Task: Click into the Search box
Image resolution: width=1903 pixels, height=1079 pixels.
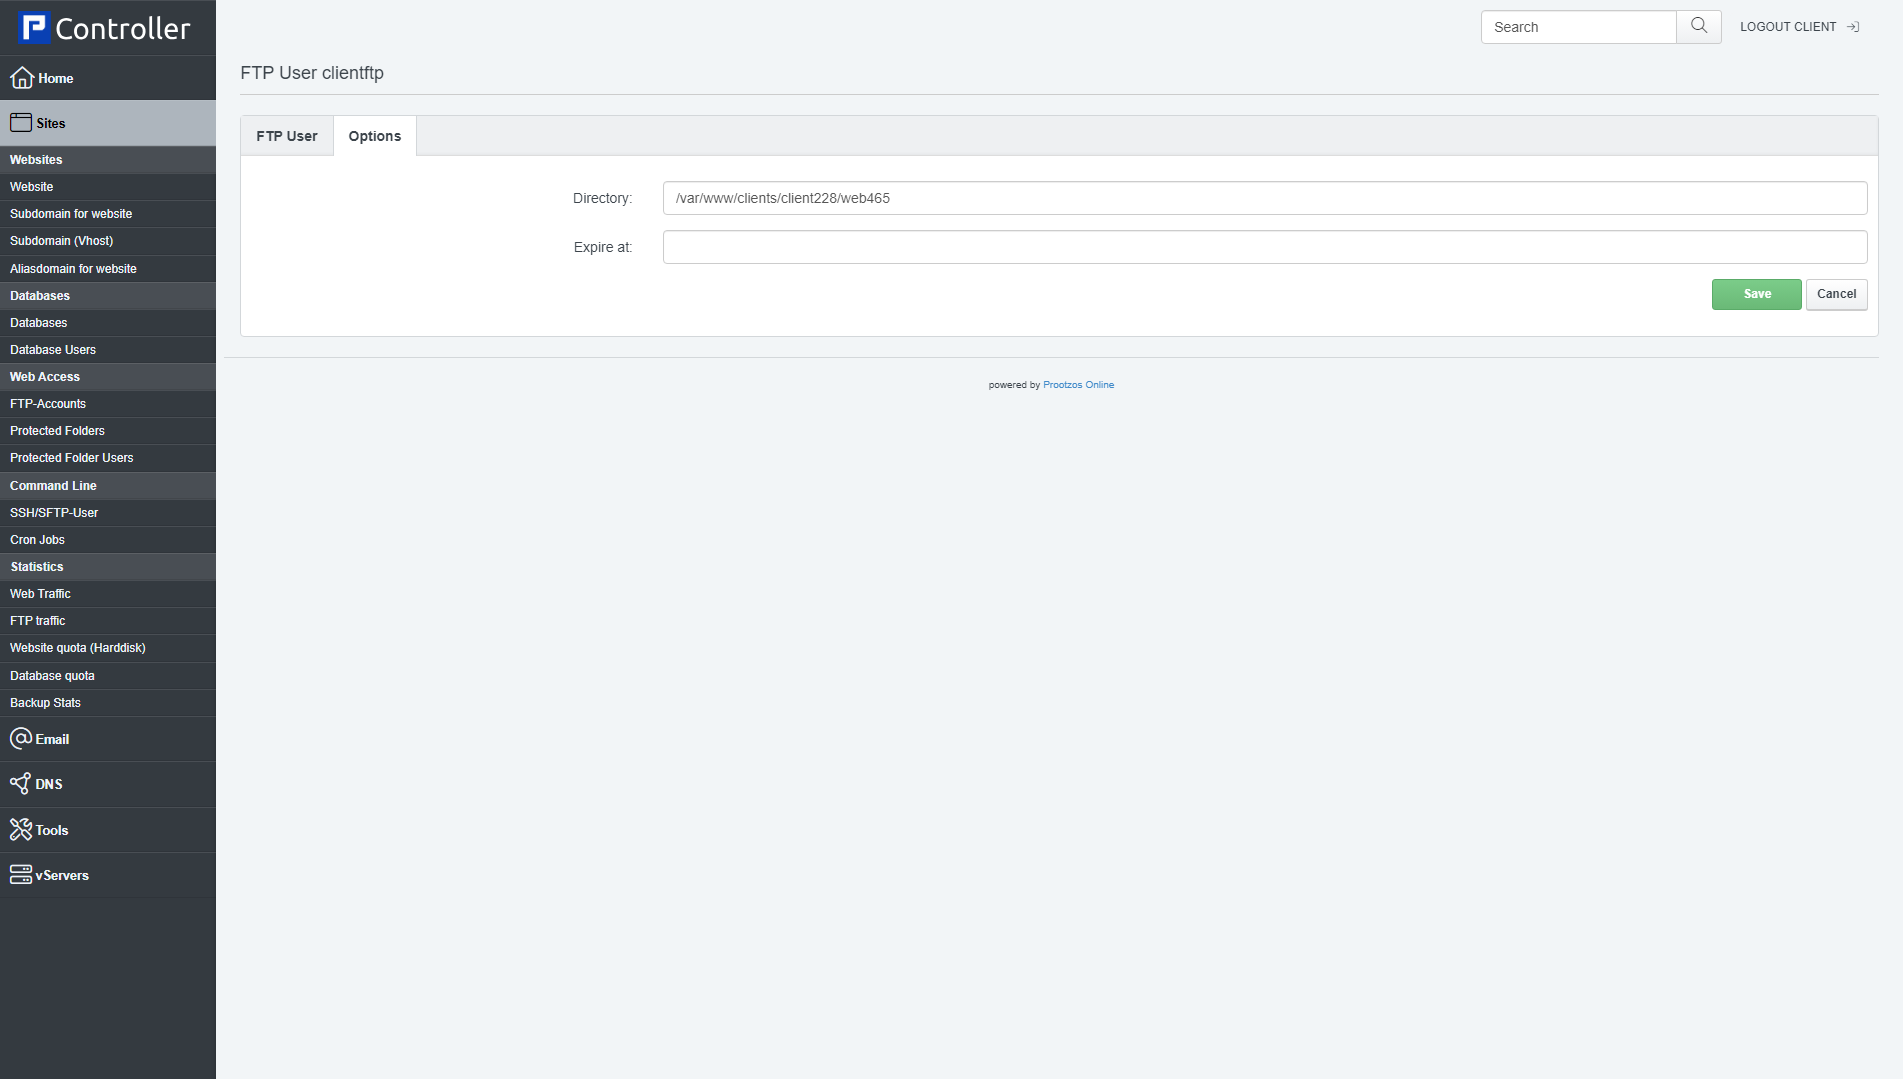Action: pyautogui.click(x=1578, y=27)
